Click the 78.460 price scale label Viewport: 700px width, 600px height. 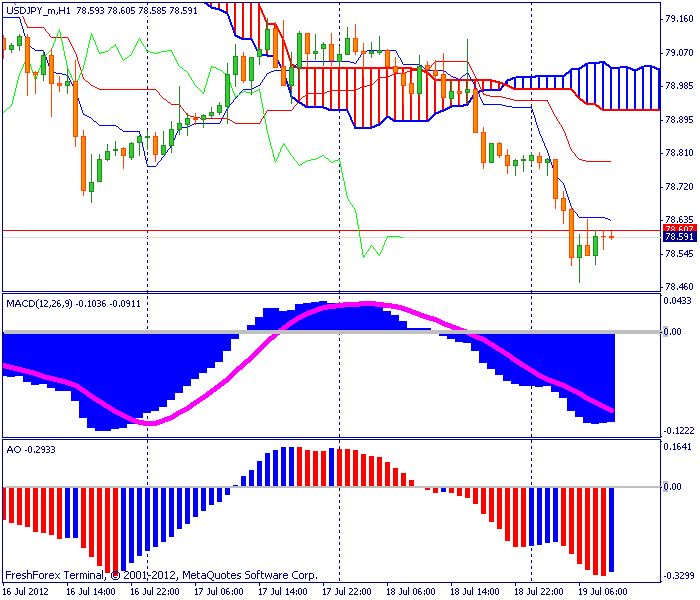point(679,287)
